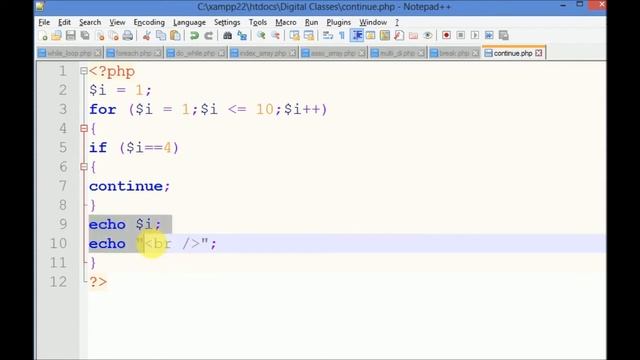Toggle synchronized vertical scrolling icon
The height and width of the screenshot is (360, 640).
pyautogui.click(x=294, y=36)
